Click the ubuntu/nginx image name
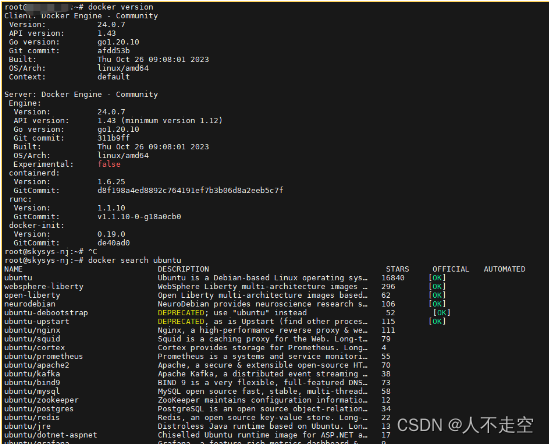 tap(32, 330)
